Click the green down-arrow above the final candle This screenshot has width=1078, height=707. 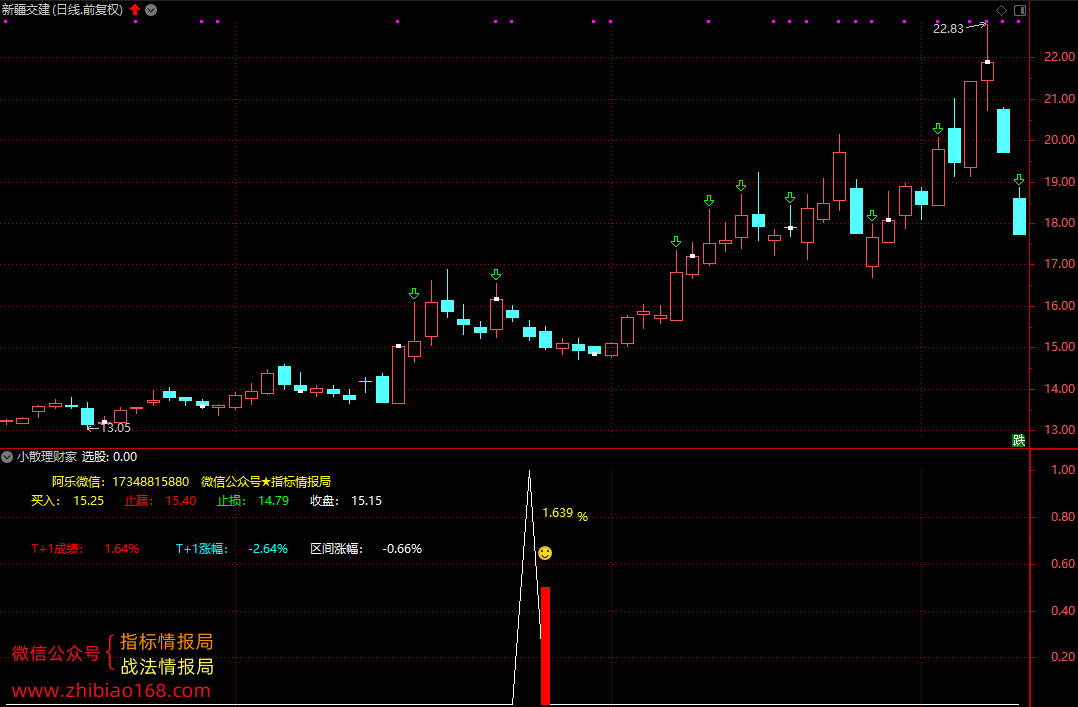tap(1019, 180)
